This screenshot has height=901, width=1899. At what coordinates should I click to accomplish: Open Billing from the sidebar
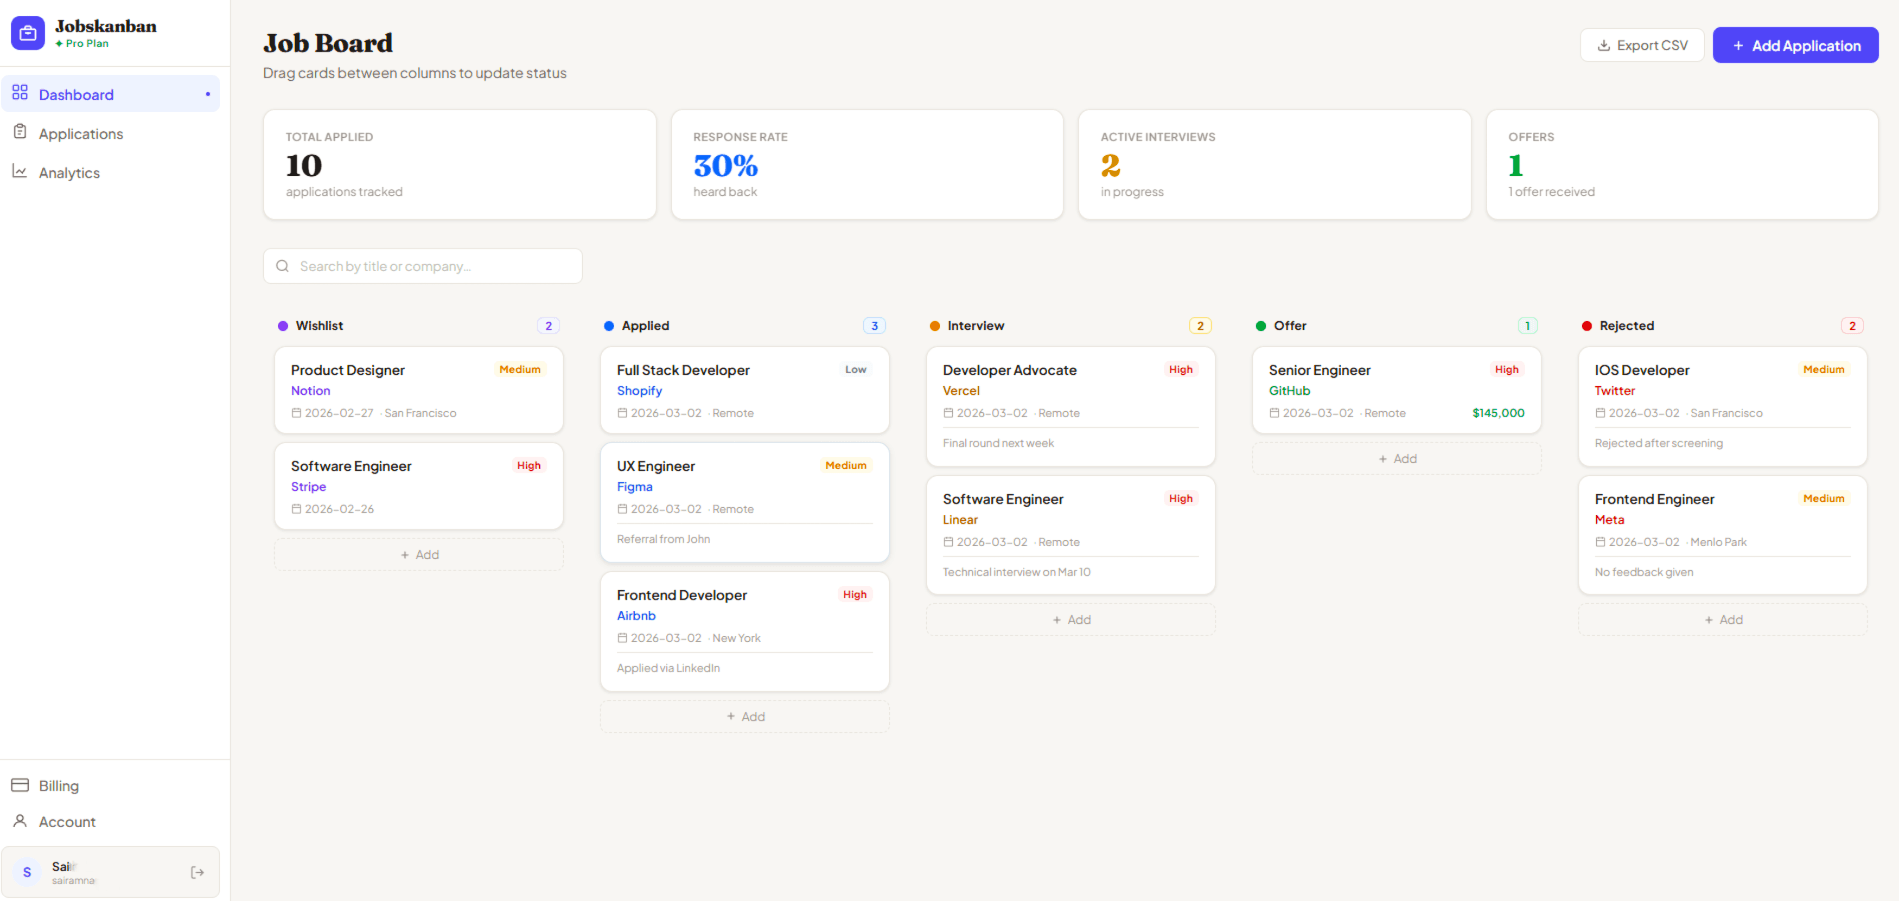click(58, 785)
